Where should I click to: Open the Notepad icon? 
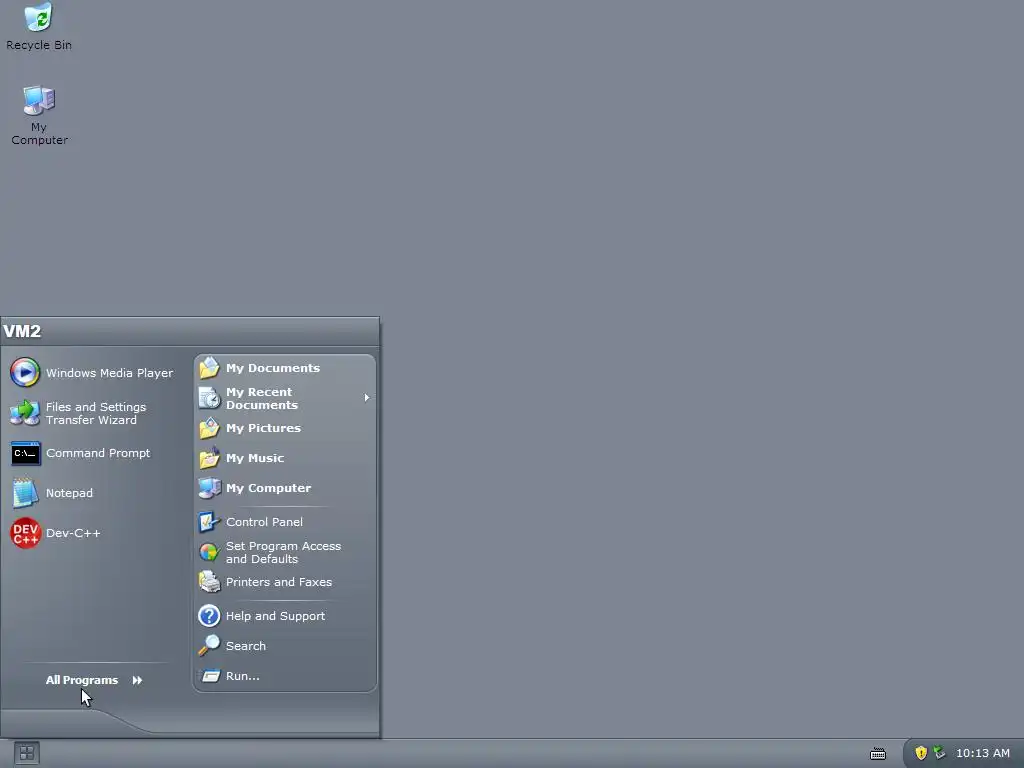coord(25,493)
